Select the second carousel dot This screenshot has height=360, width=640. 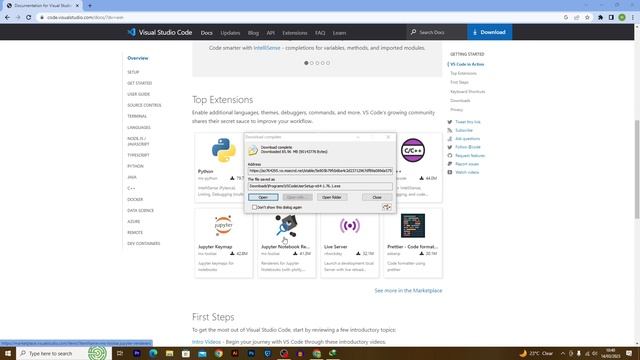click(312, 63)
